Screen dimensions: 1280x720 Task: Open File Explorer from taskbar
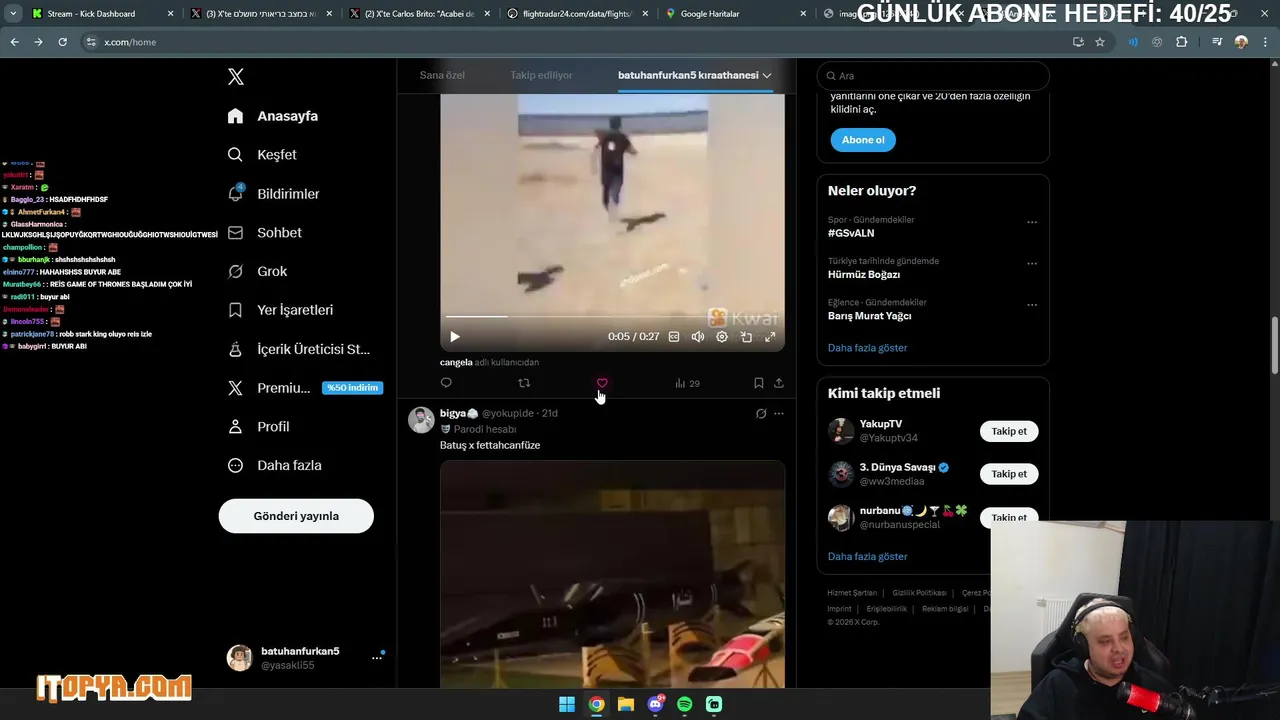(x=626, y=704)
